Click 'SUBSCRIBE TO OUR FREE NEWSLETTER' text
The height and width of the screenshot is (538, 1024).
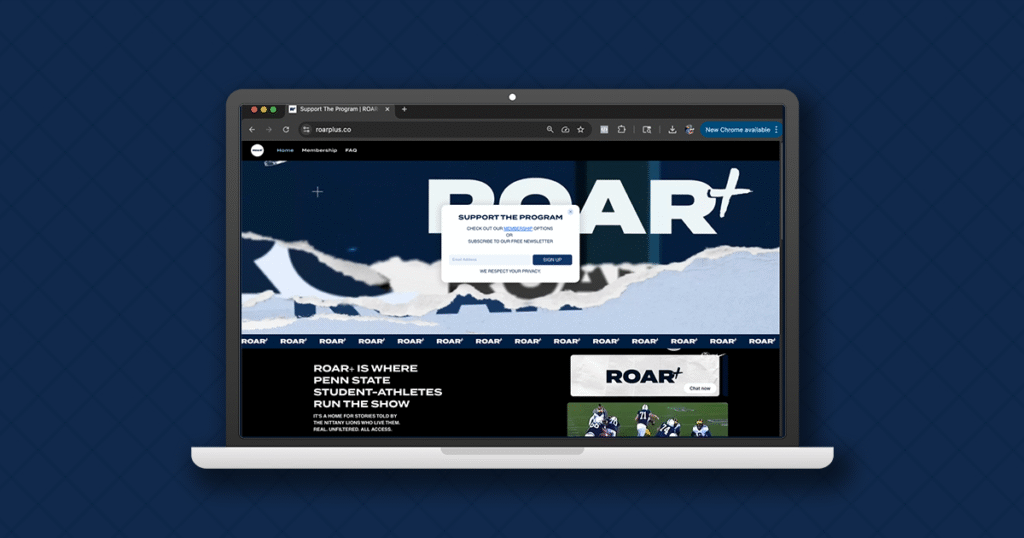(x=510, y=241)
